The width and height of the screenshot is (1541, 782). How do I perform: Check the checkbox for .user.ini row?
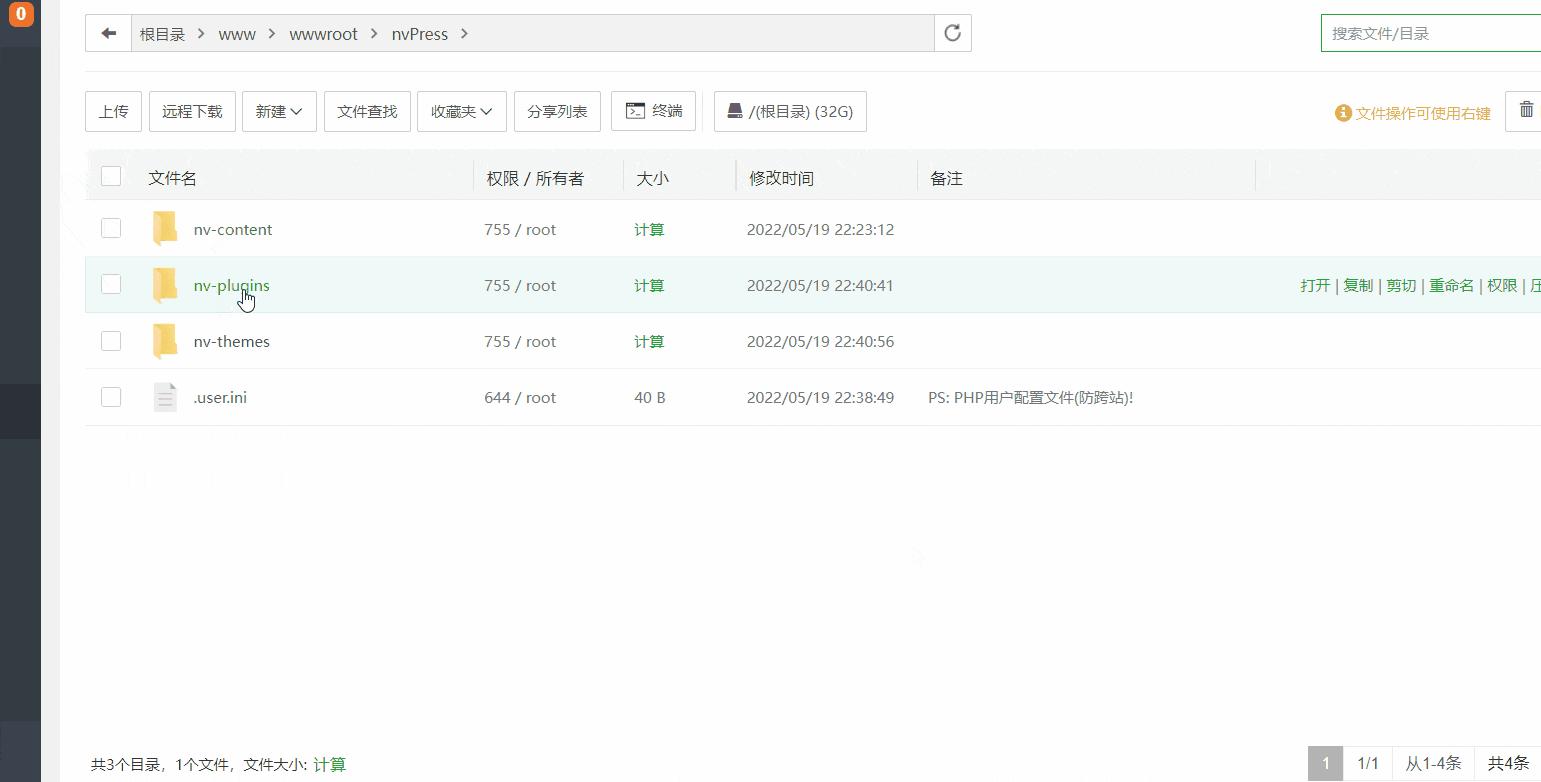[110, 396]
